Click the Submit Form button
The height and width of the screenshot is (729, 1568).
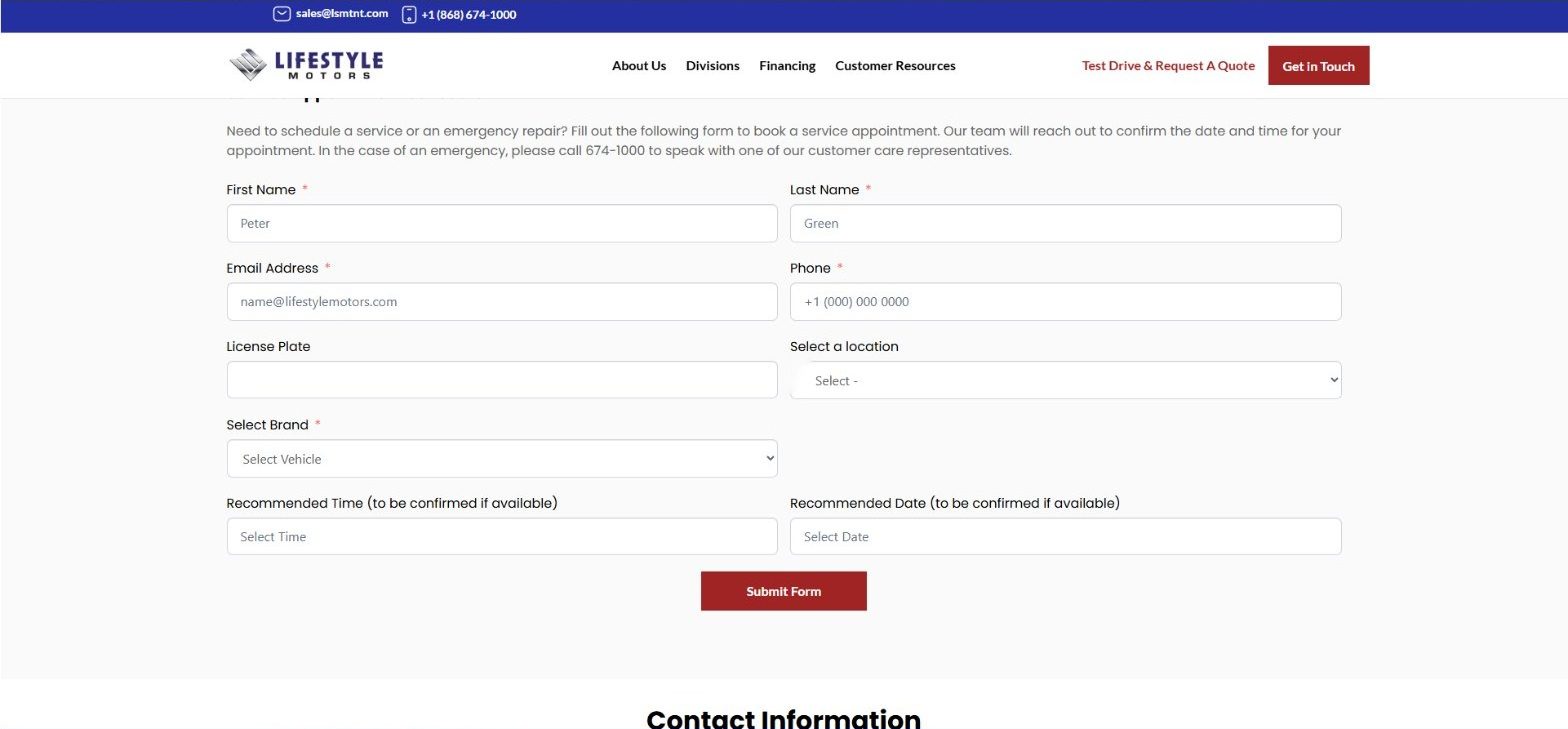[783, 591]
